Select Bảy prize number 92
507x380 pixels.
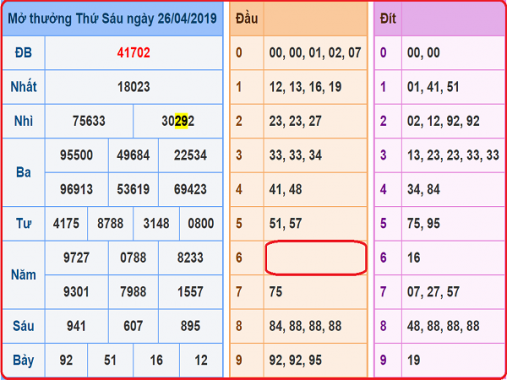click(x=66, y=360)
